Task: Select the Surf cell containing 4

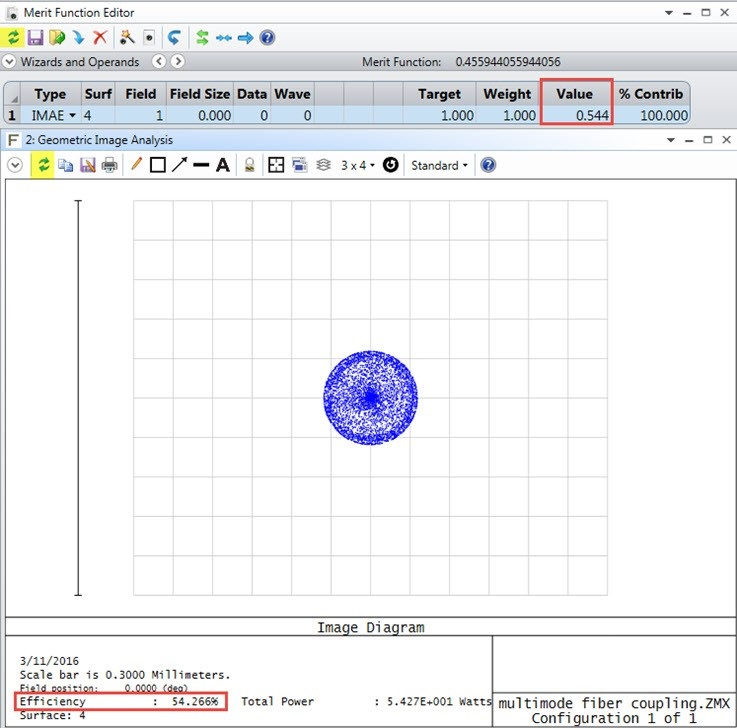Action: tap(96, 116)
